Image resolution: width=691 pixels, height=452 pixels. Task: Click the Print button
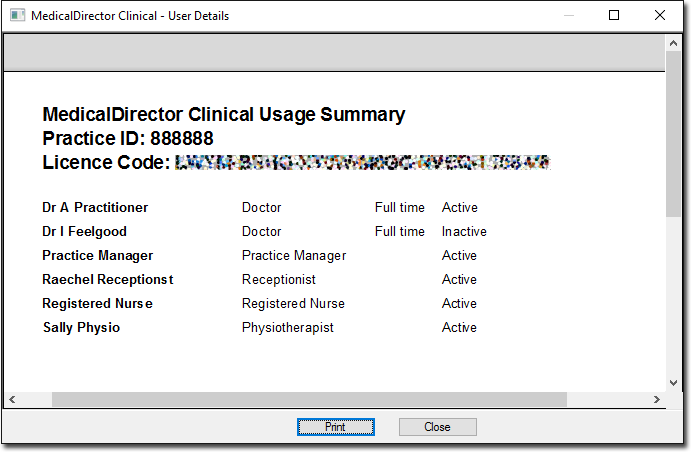335,427
